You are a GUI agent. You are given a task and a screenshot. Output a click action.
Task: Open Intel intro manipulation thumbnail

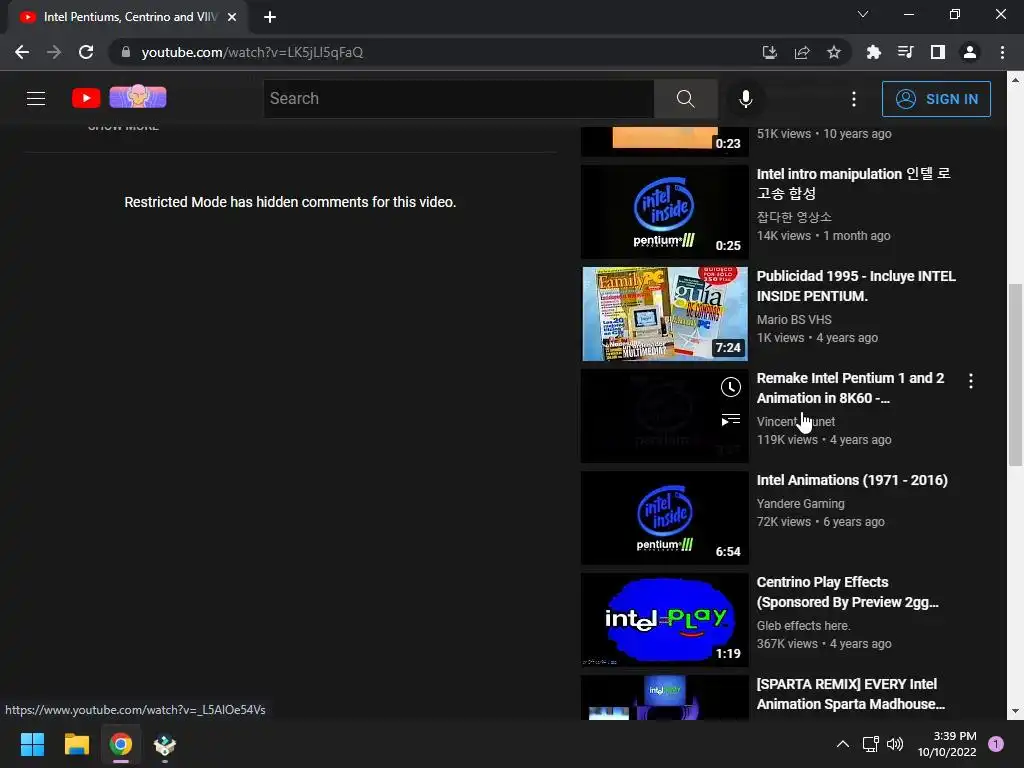tap(664, 212)
